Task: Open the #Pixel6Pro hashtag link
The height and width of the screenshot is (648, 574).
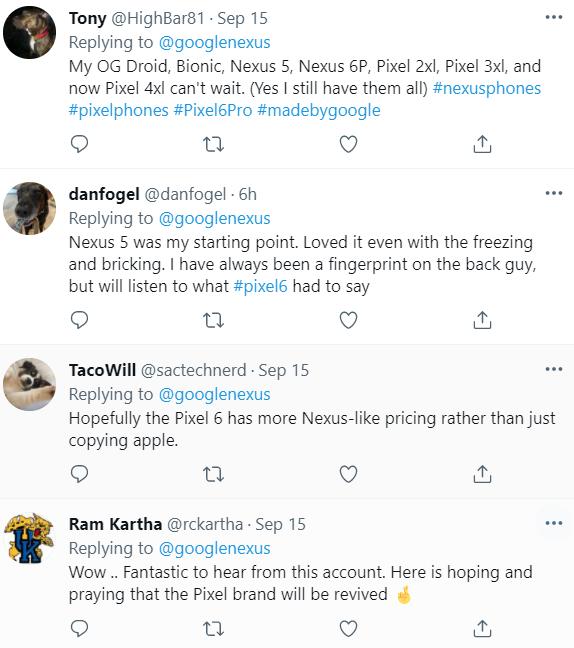Action: [213, 110]
